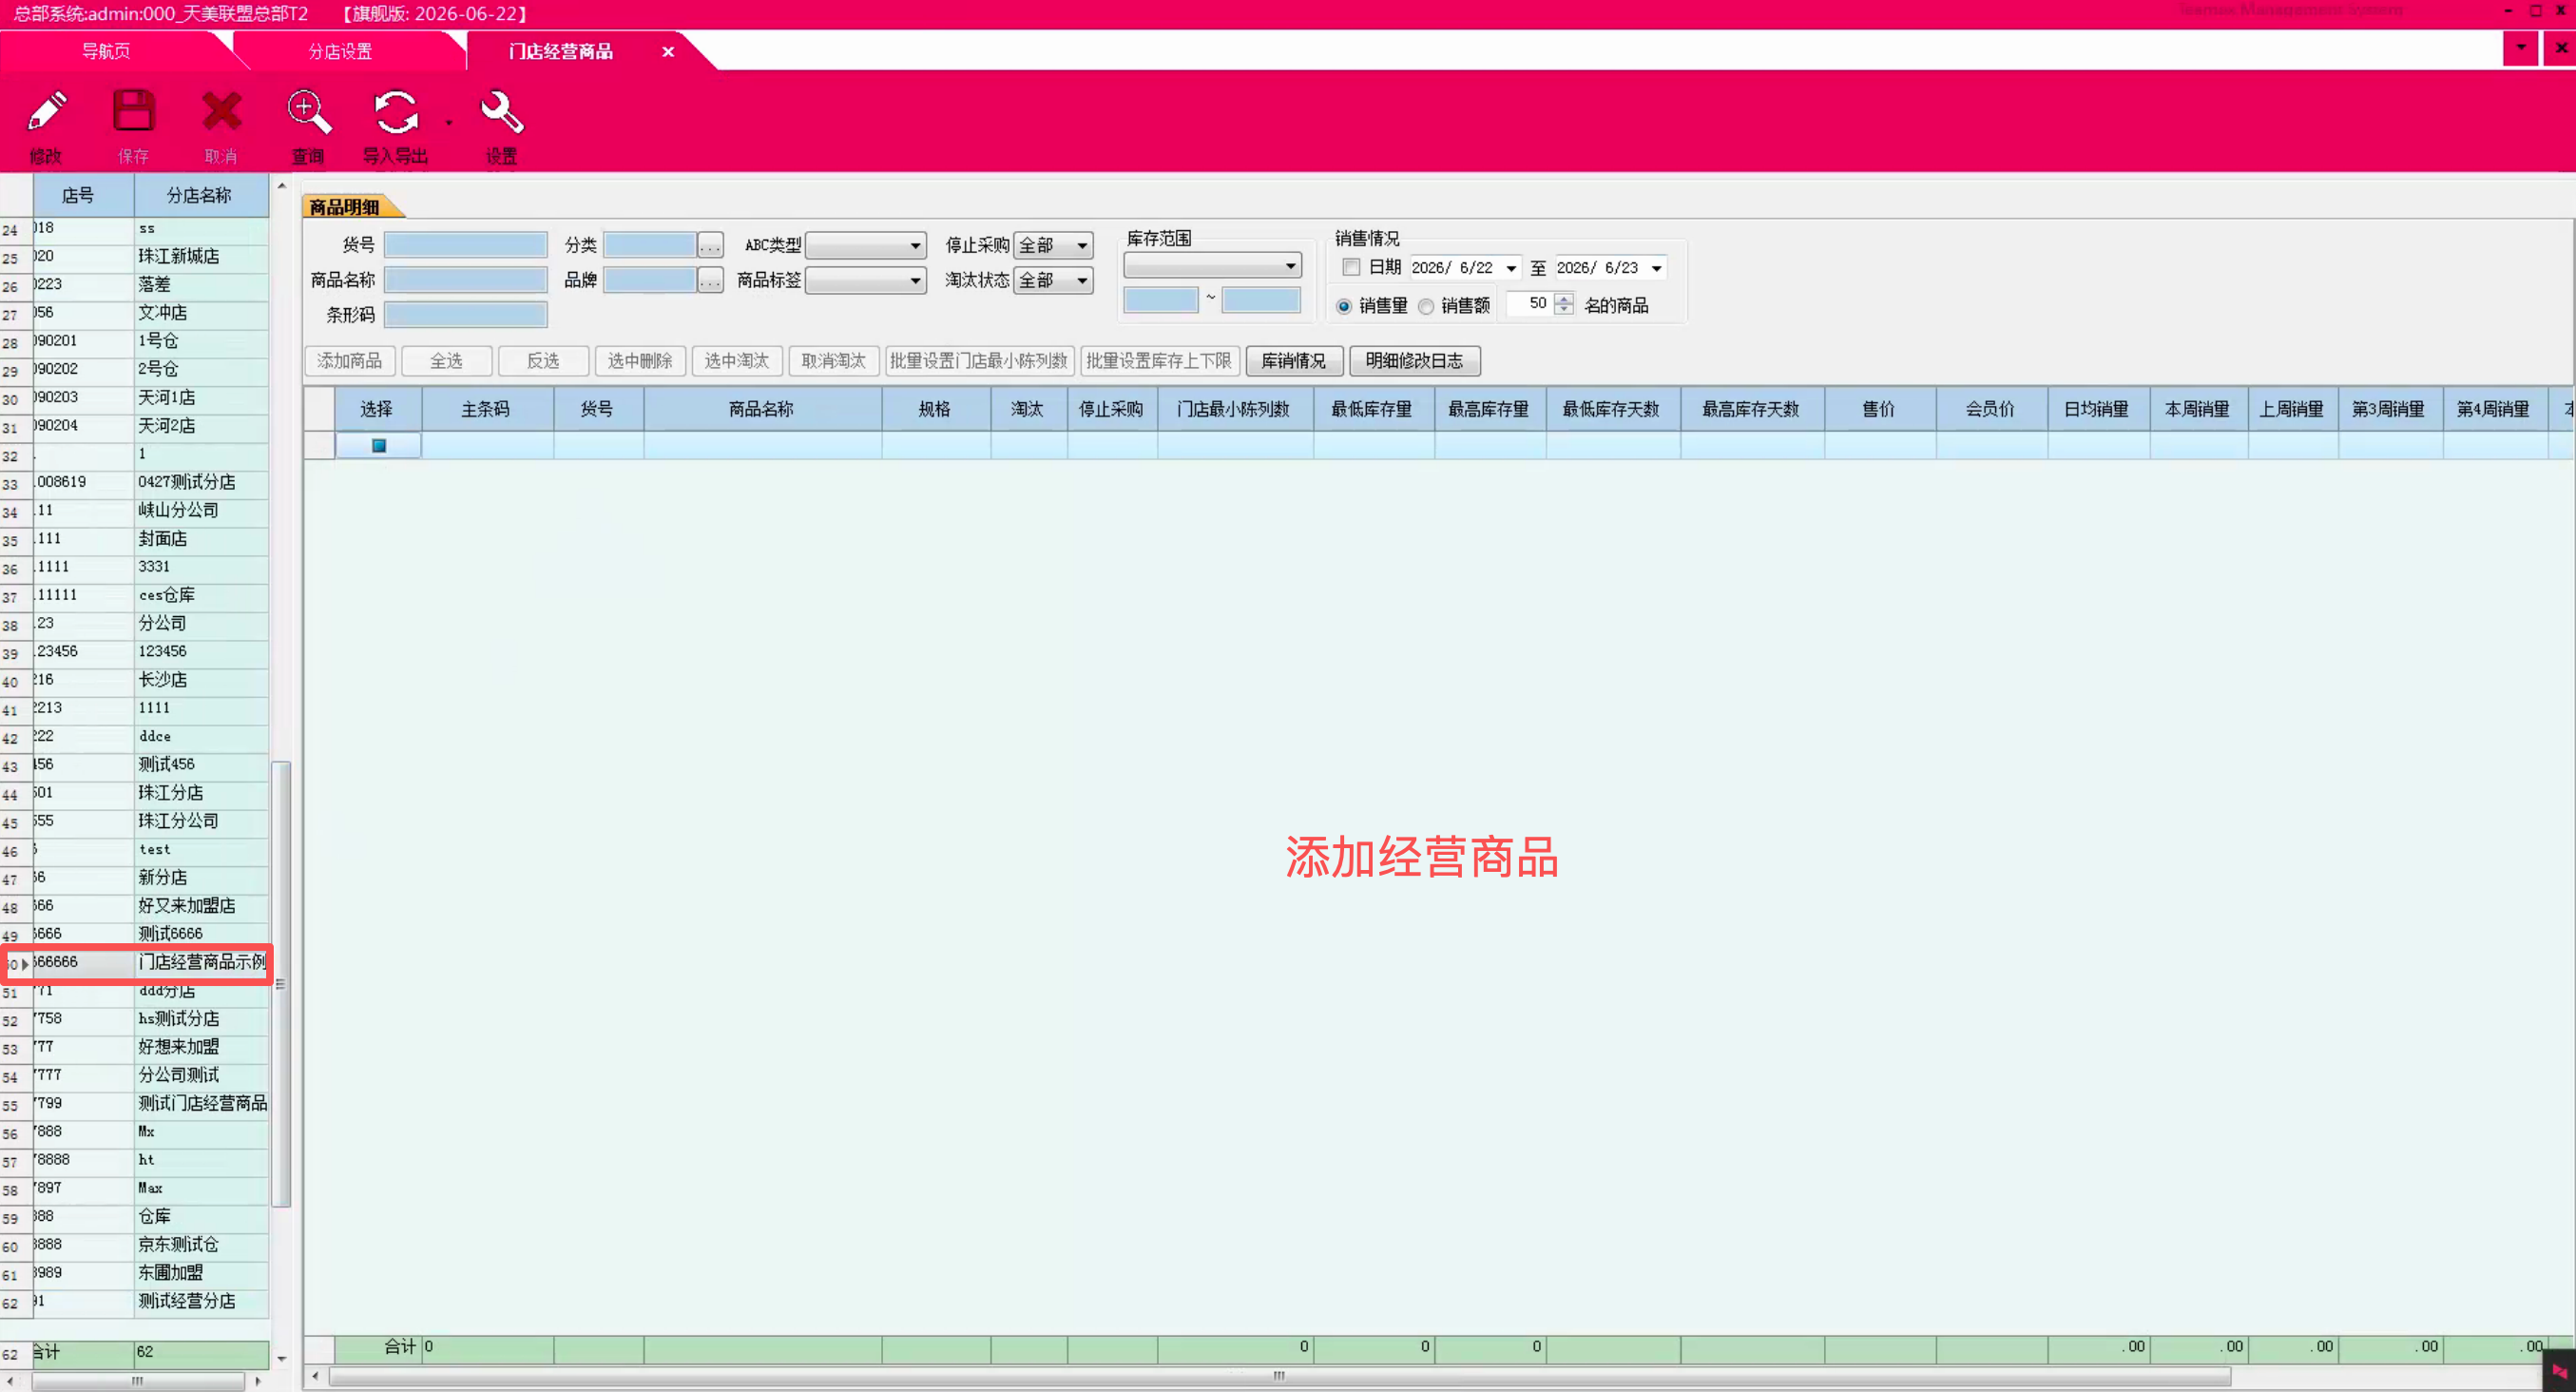Switch to the 导航页 tab
The width and height of the screenshot is (2576, 1392).
(106, 51)
